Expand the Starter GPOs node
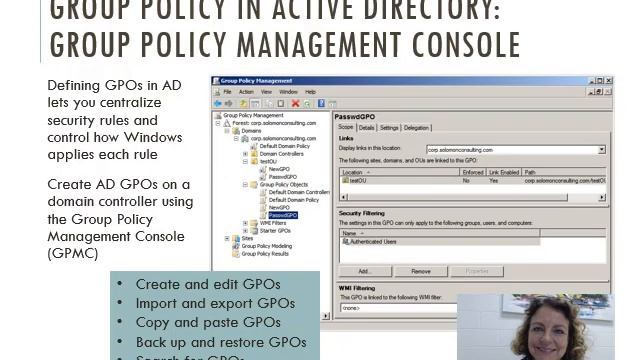The width and height of the screenshot is (640, 360). coord(245,231)
